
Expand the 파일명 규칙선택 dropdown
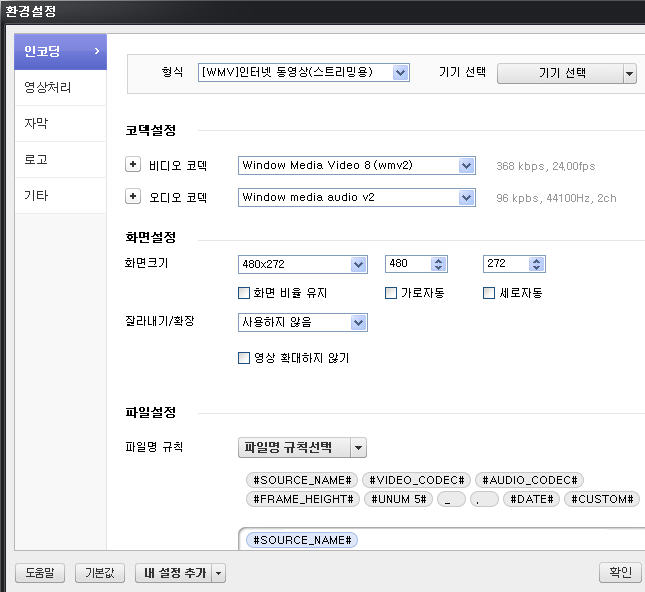click(x=302, y=447)
